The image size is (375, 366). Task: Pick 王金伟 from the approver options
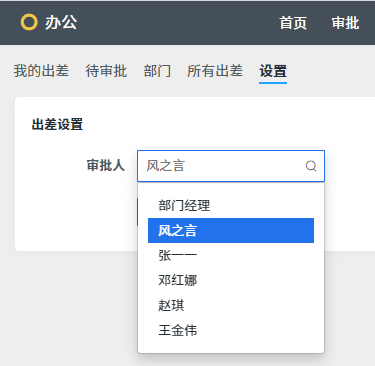[231, 330]
